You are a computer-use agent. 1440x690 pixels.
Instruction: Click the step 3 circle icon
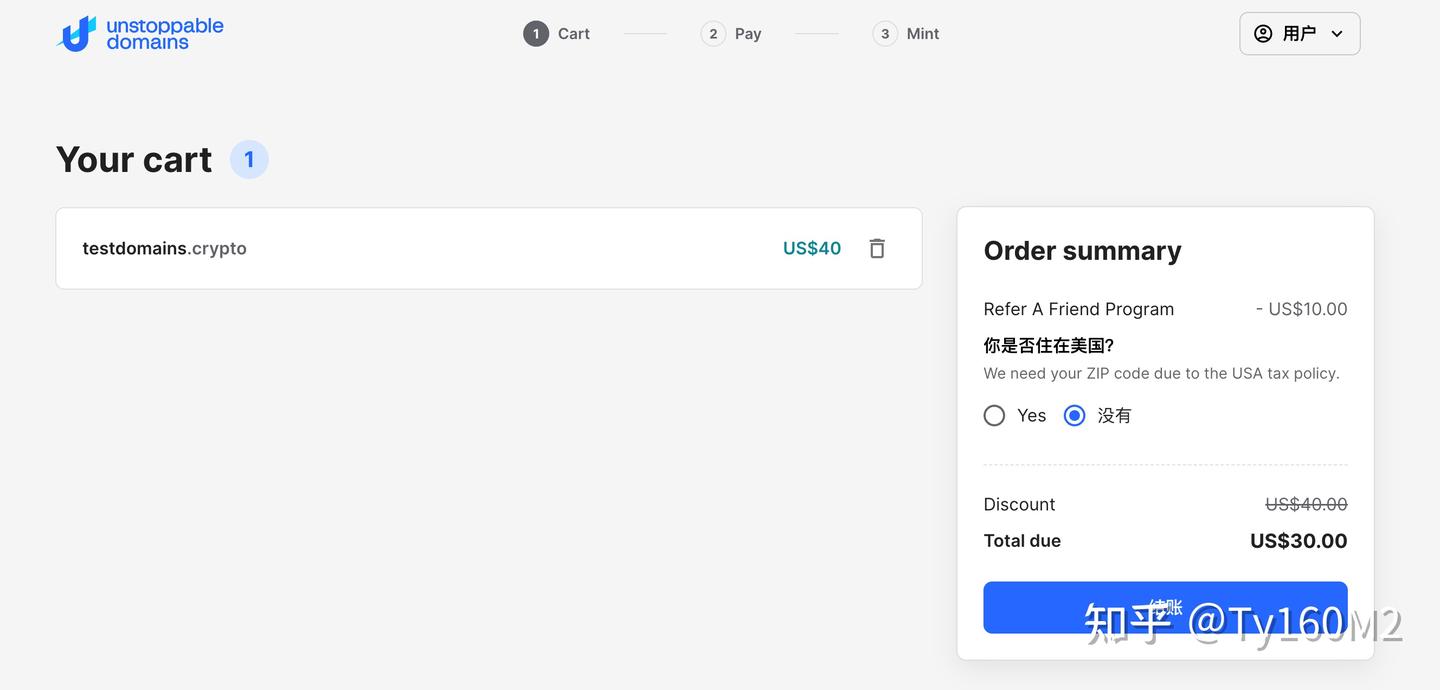[x=885, y=34]
